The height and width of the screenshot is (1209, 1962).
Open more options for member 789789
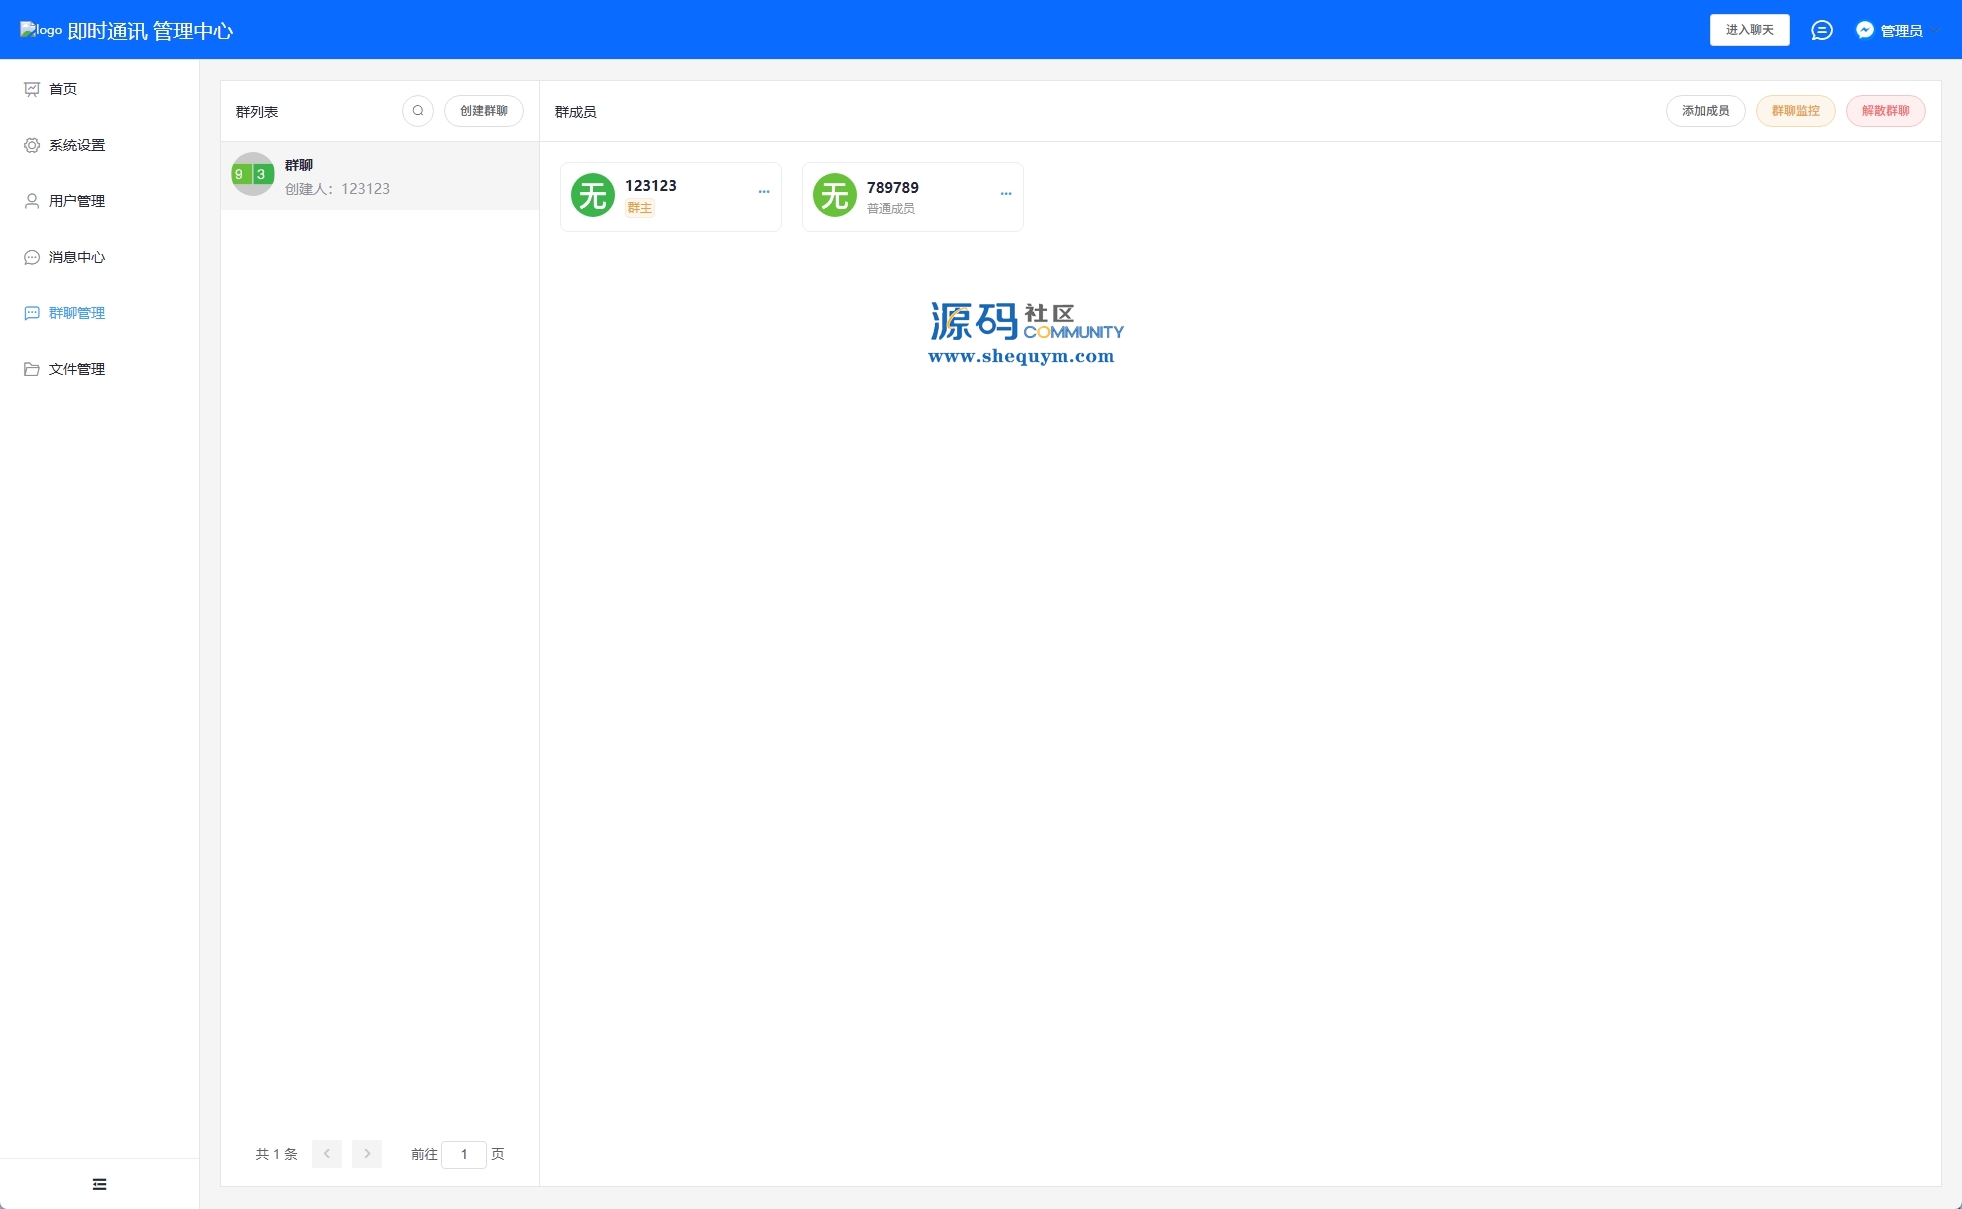point(1006,194)
